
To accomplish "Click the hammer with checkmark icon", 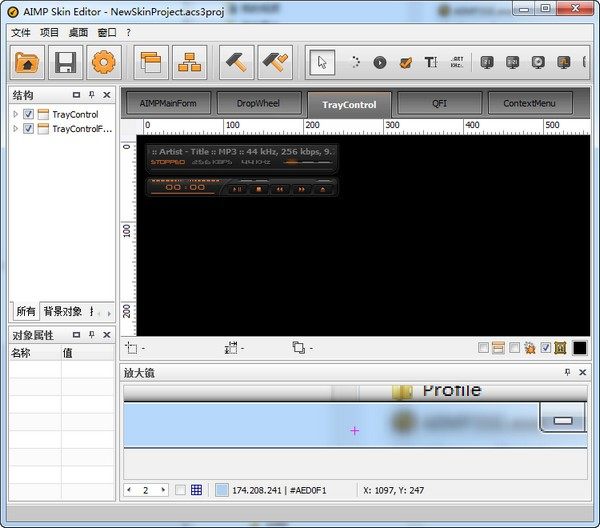I will [275, 63].
